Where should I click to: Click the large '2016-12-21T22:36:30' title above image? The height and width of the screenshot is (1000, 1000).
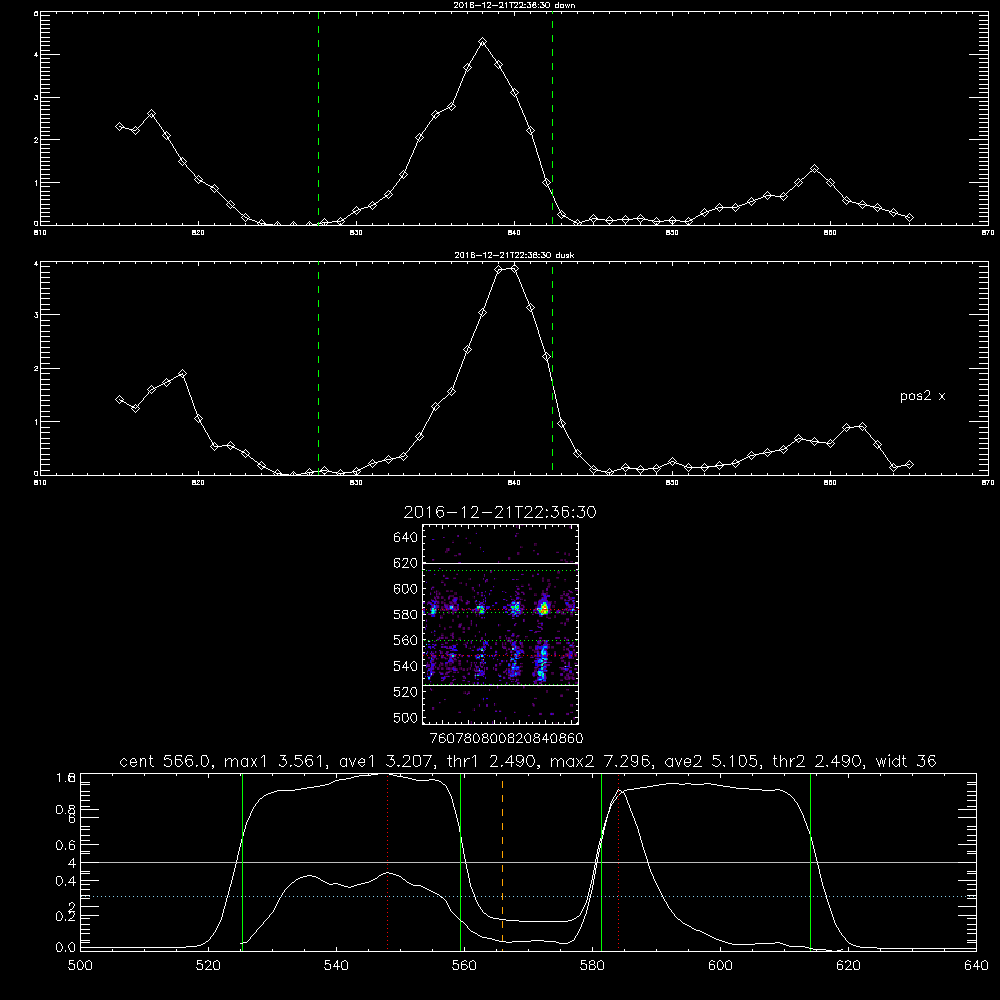click(x=500, y=512)
